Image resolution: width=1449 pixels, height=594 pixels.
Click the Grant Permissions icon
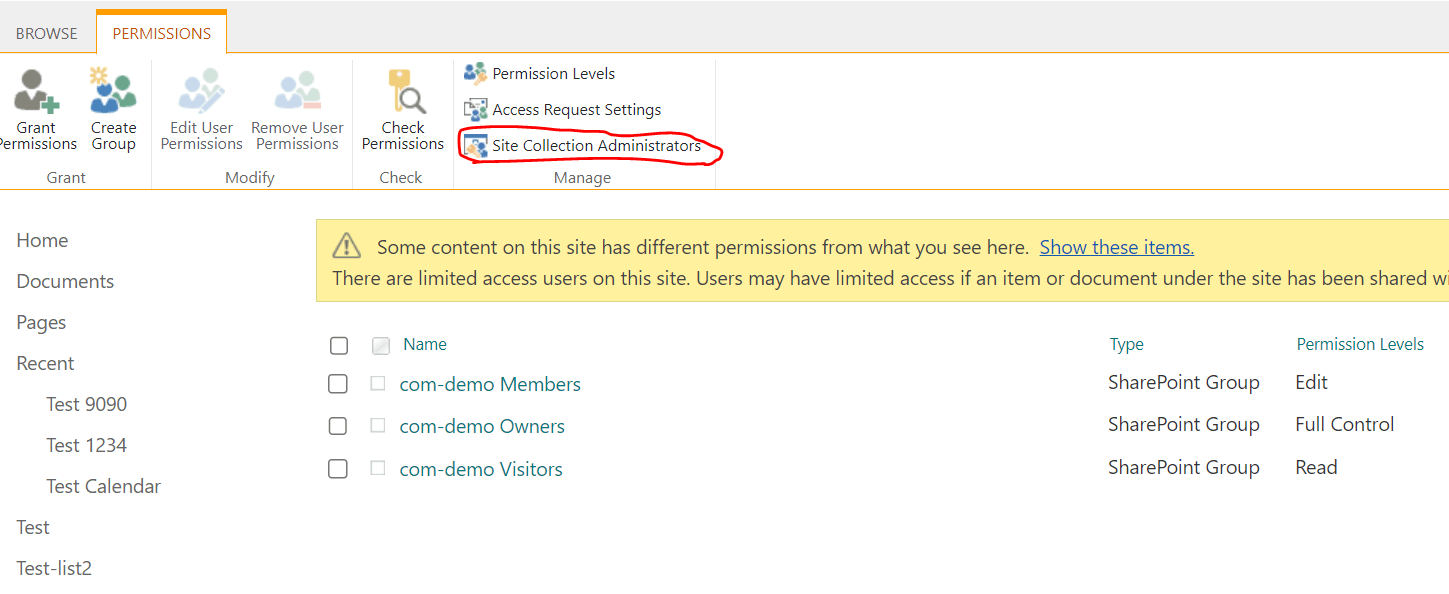pos(37,91)
